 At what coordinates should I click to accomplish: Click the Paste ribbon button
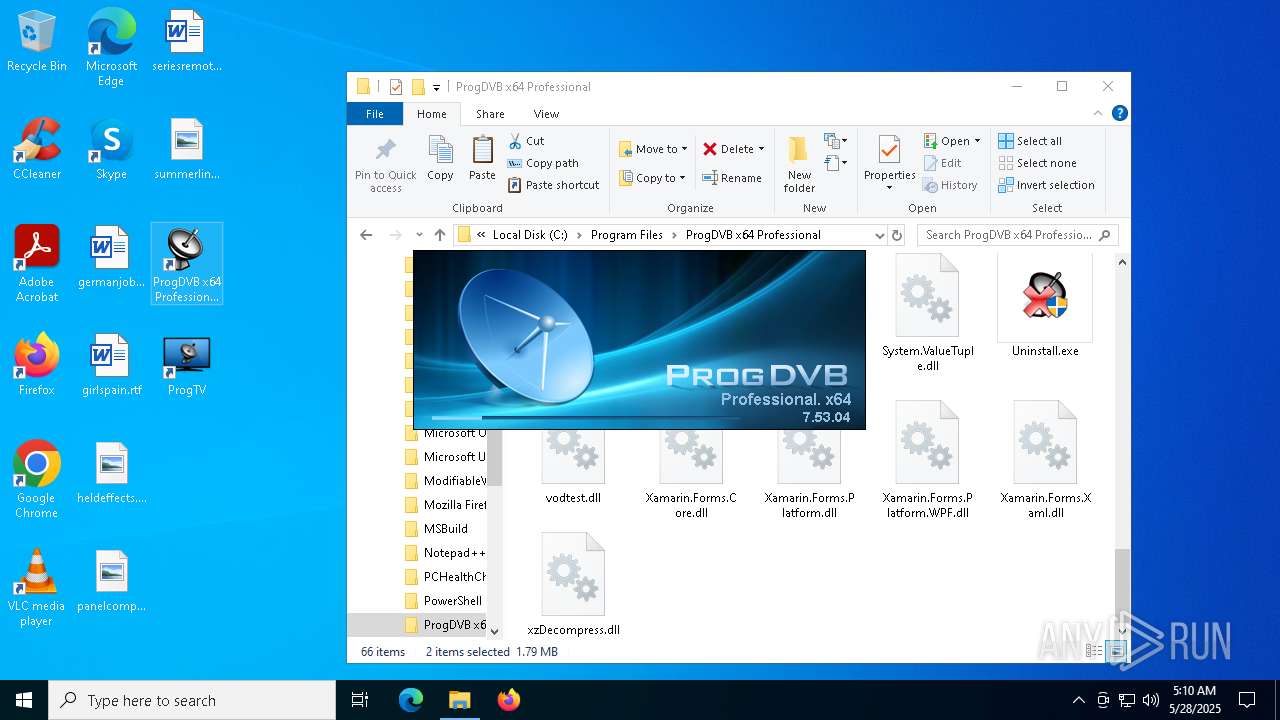(482, 159)
